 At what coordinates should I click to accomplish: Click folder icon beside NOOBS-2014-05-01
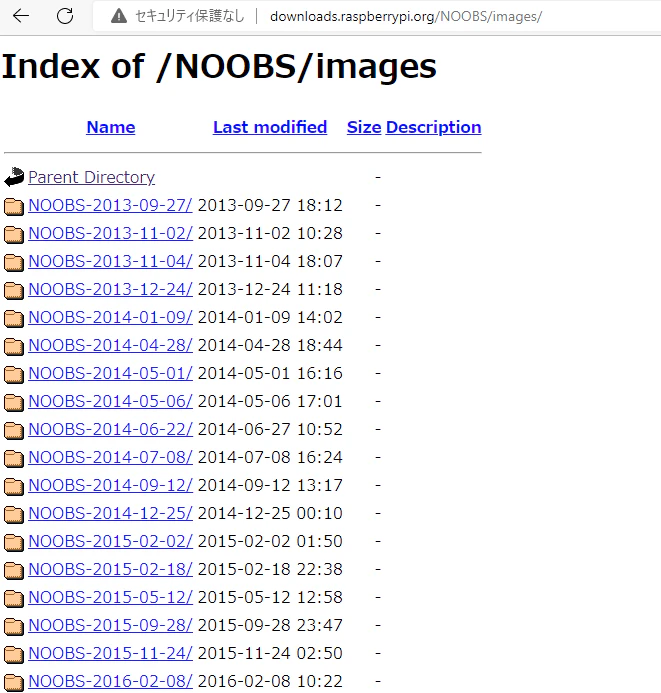pos(14,374)
